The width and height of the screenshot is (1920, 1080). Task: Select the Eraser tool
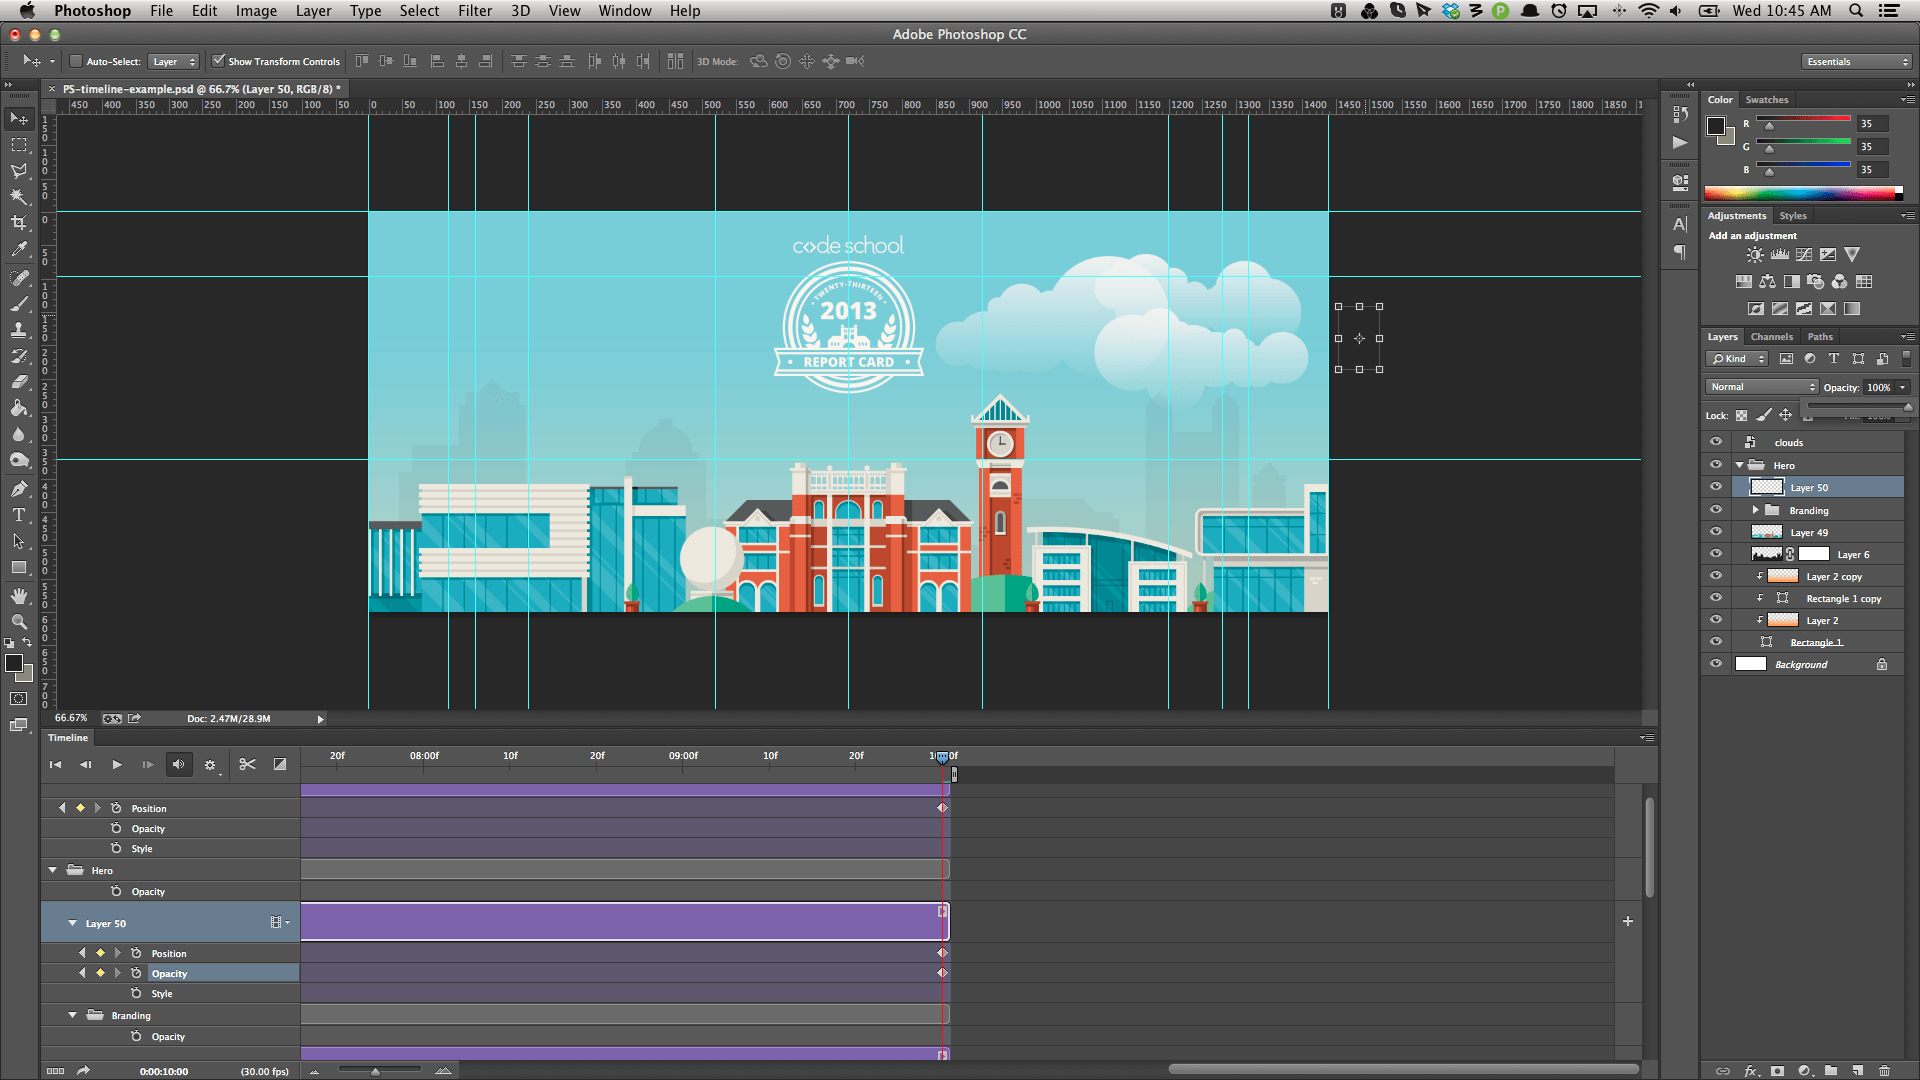click(19, 382)
